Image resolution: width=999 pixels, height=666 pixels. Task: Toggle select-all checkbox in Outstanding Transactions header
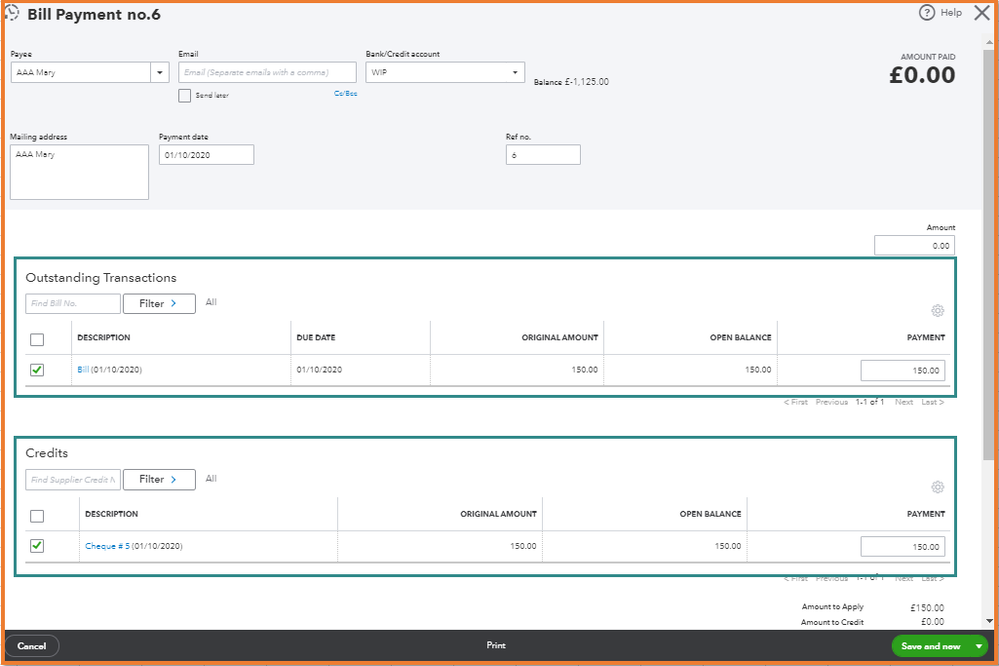[37, 340]
